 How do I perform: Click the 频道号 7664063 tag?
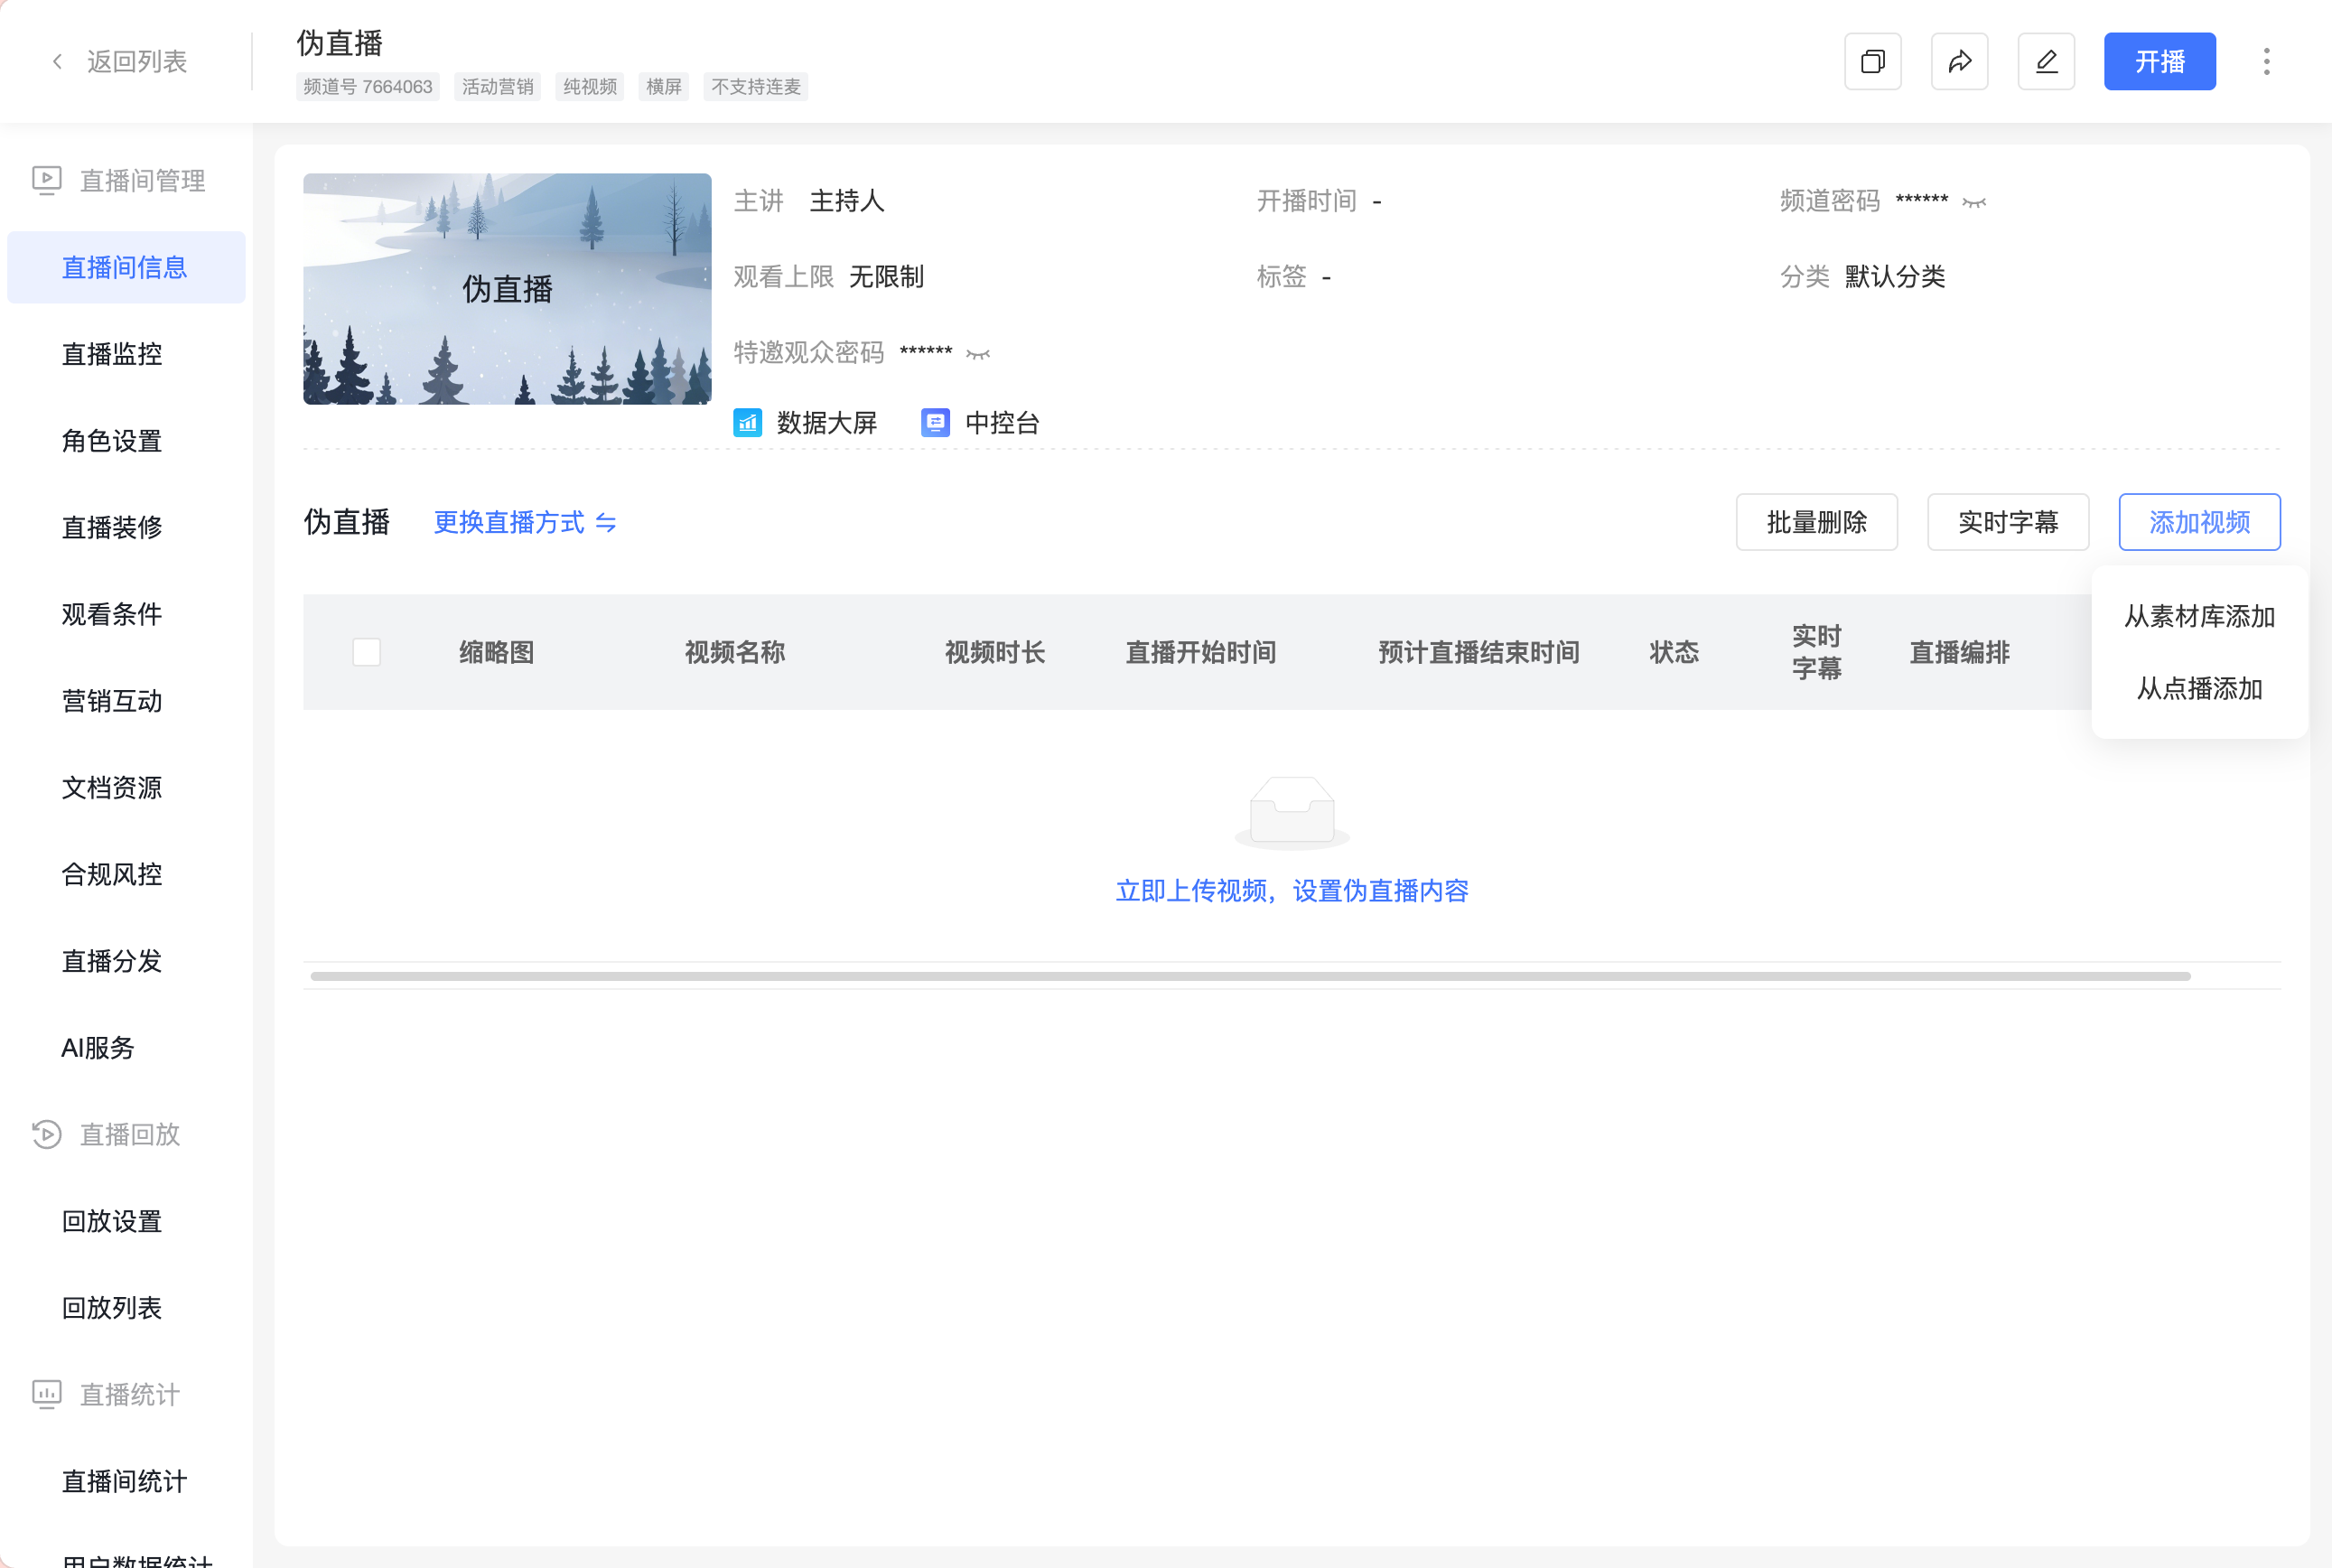pyautogui.click(x=368, y=87)
